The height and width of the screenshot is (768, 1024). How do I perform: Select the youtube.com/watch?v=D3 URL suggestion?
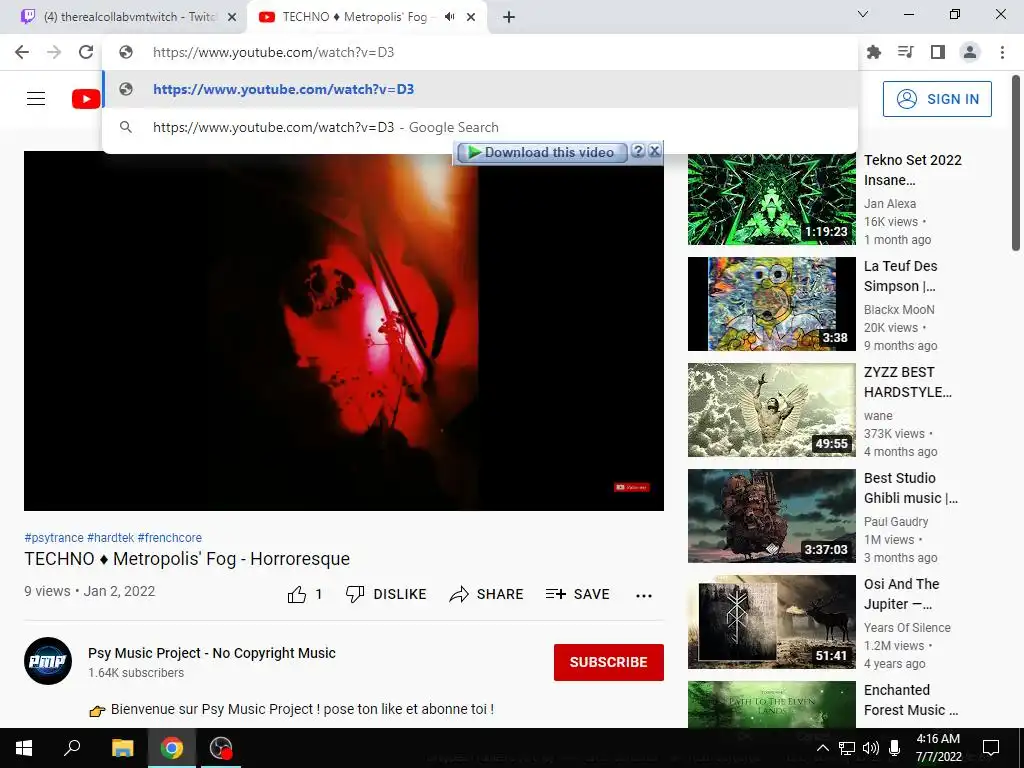pyautogui.click(x=480, y=89)
